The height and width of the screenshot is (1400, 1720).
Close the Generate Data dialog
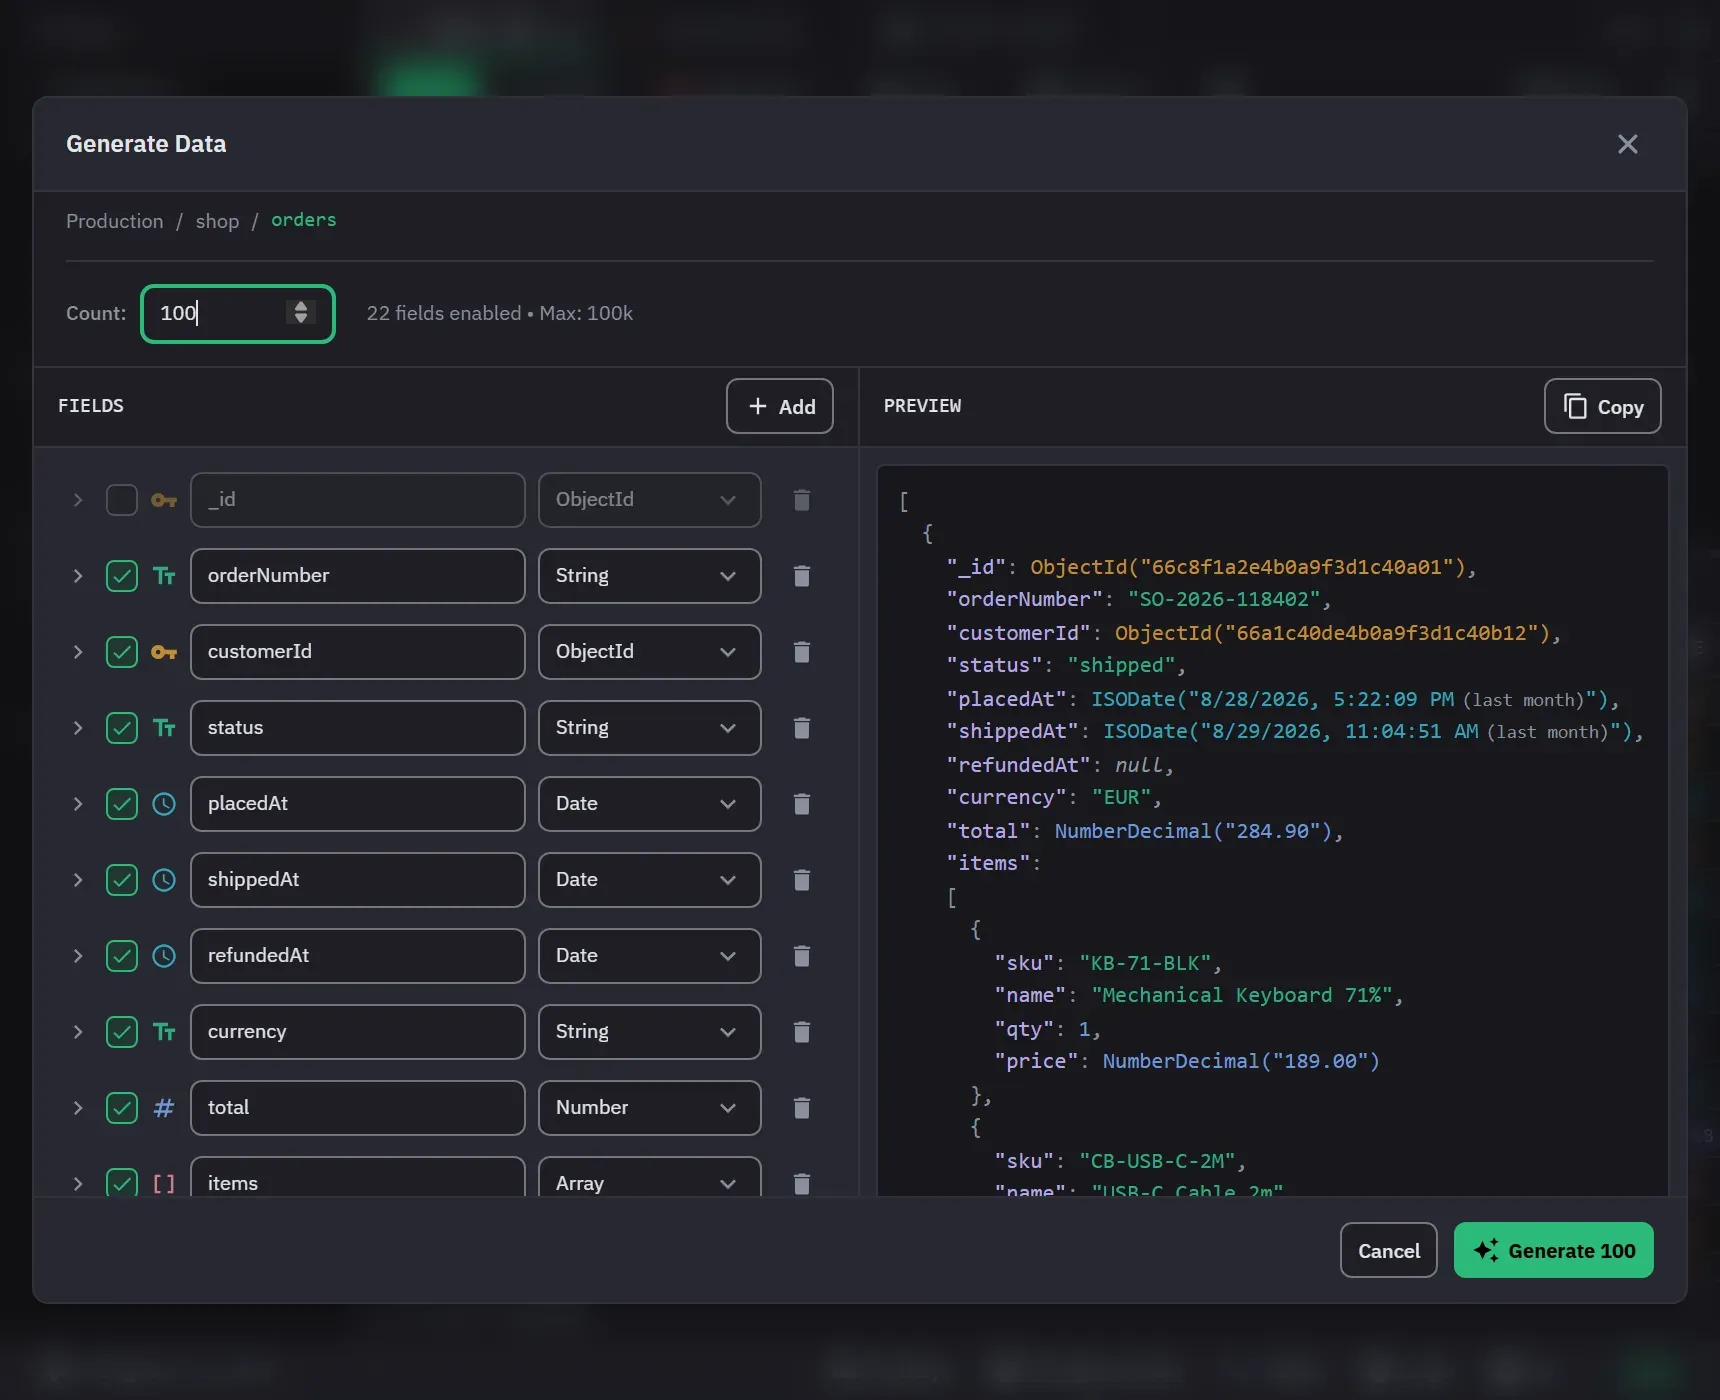tap(1628, 144)
